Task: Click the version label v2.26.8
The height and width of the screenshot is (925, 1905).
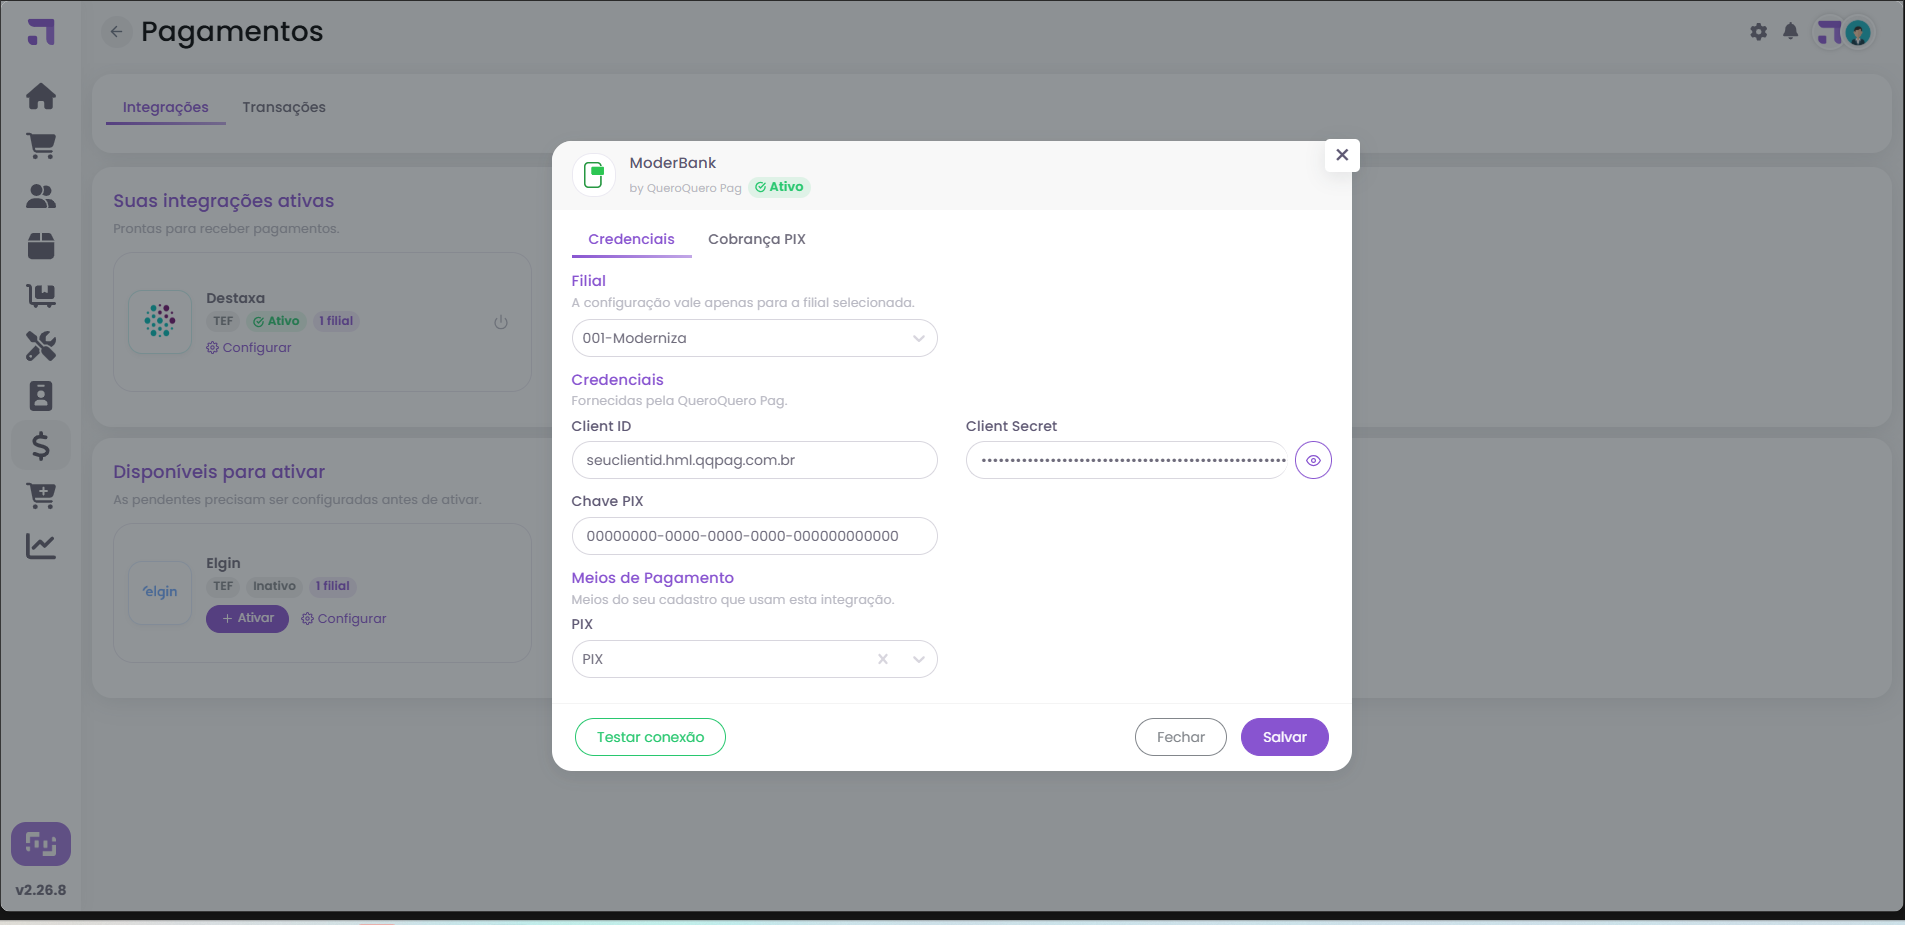Action: click(41, 890)
